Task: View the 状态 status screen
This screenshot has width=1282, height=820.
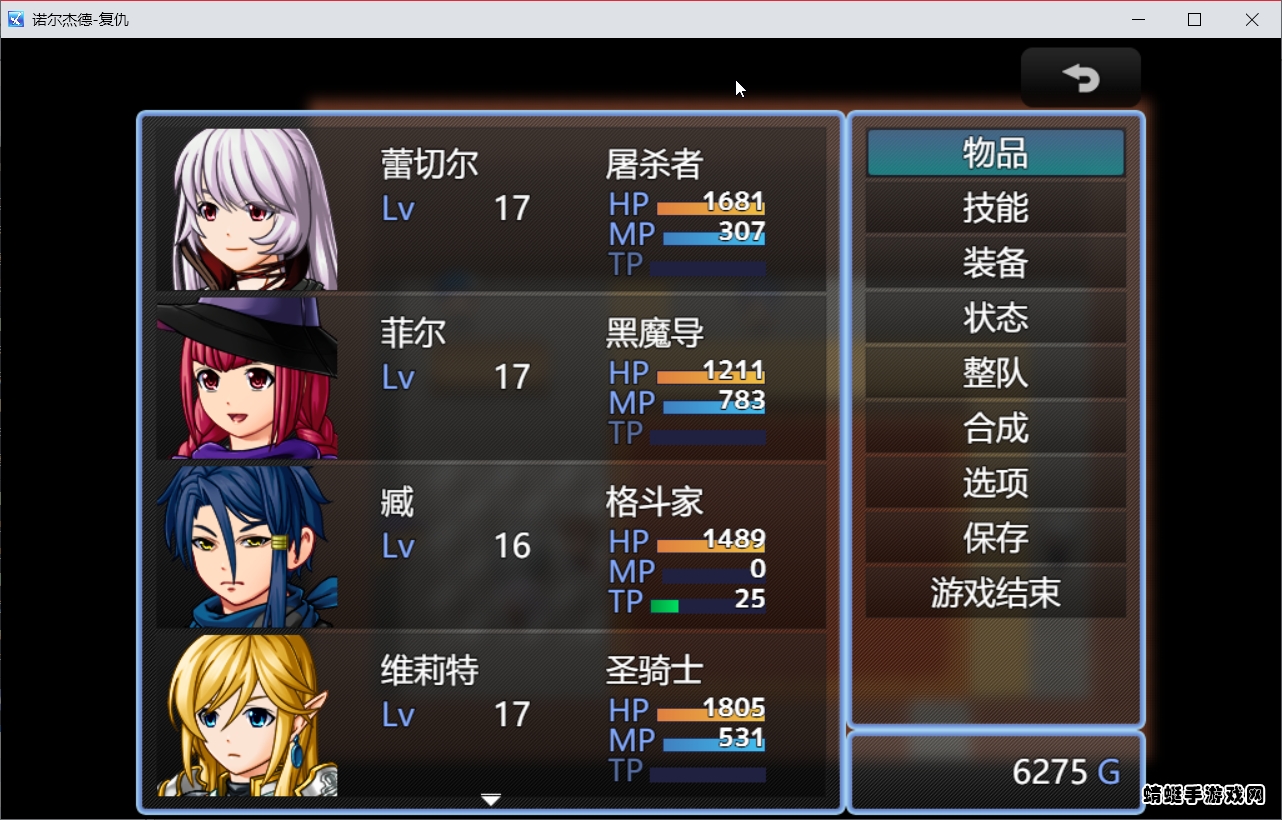Action: 995,318
